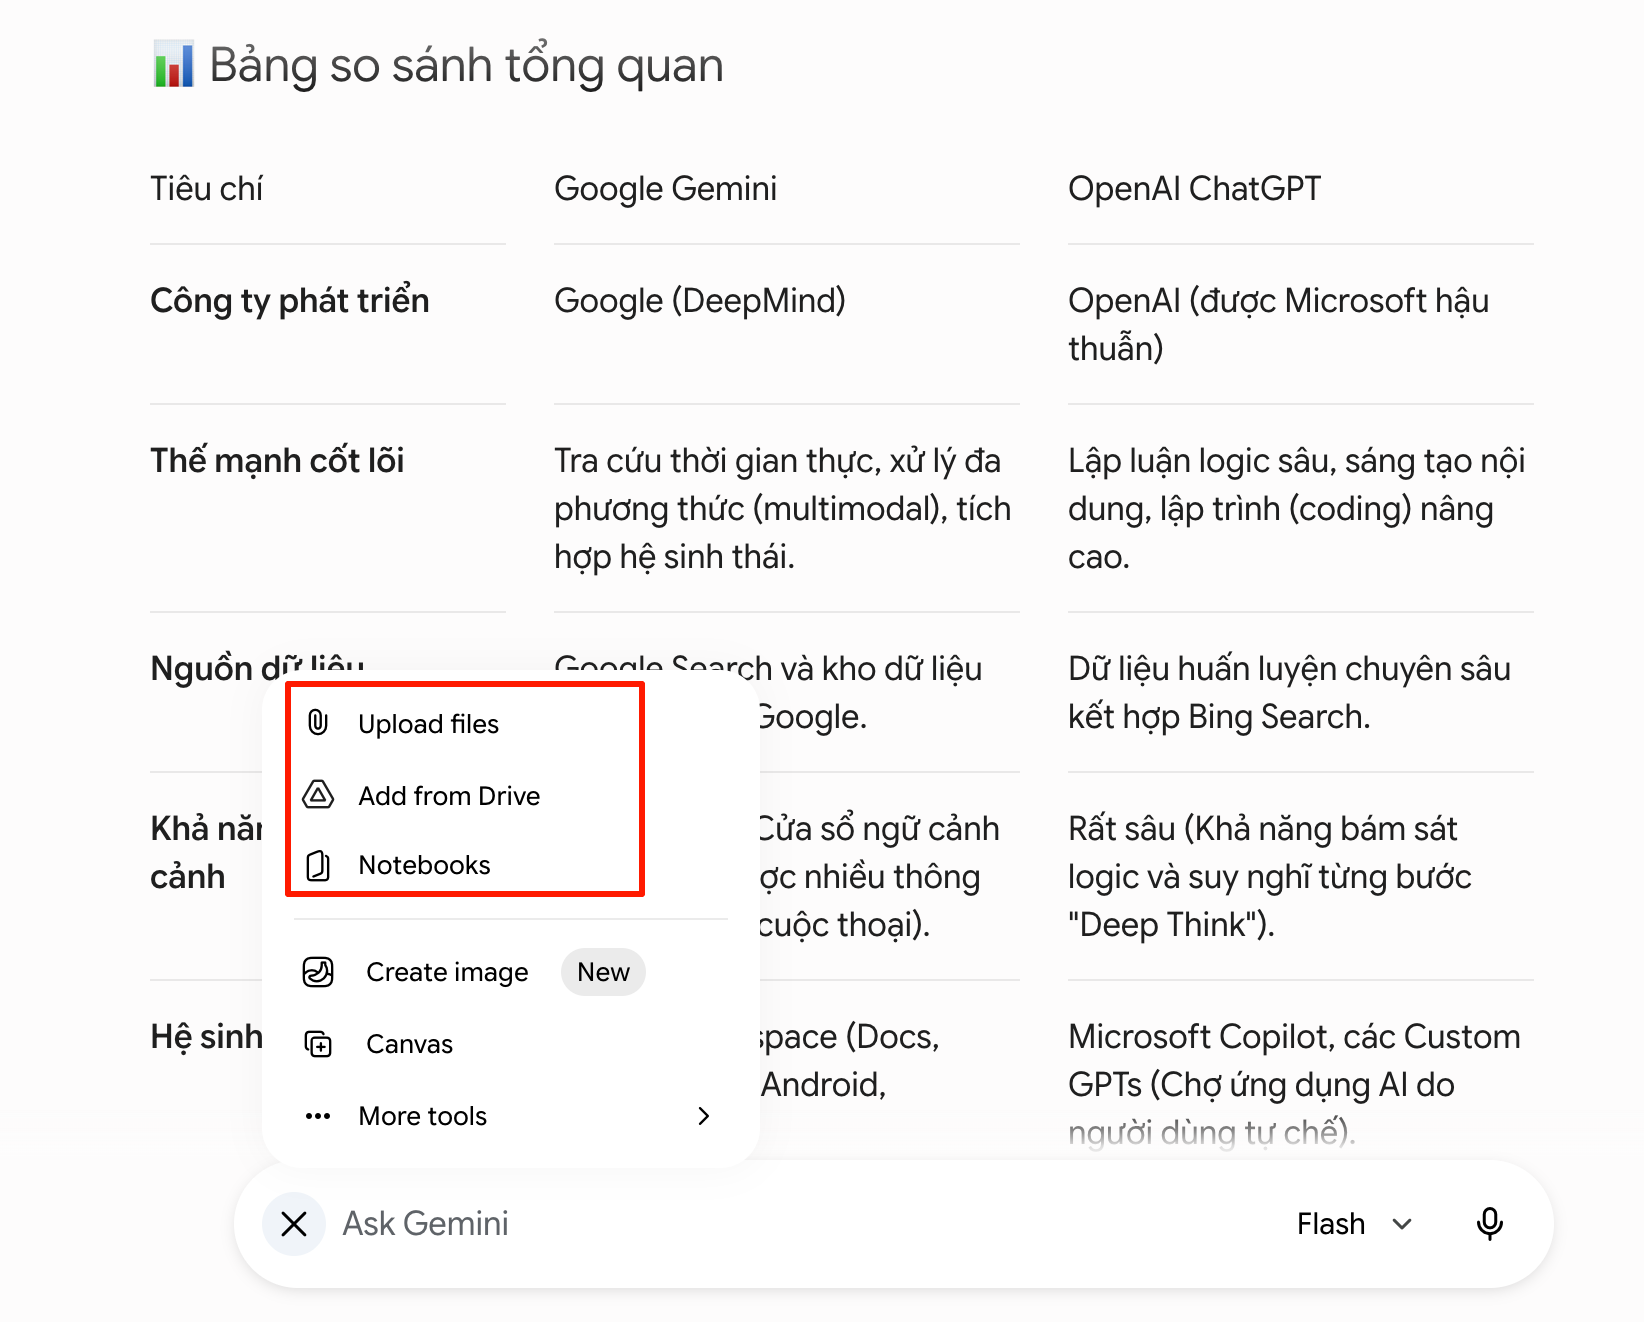Click the bar chart emoji in heading

173,65
